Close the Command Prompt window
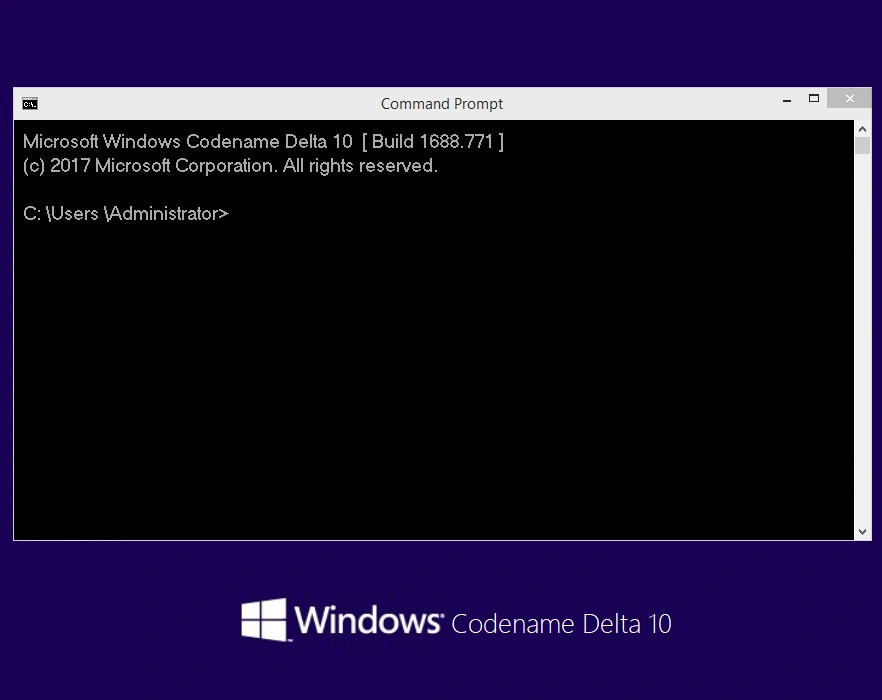This screenshot has height=700, width=882. coord(849,98)
